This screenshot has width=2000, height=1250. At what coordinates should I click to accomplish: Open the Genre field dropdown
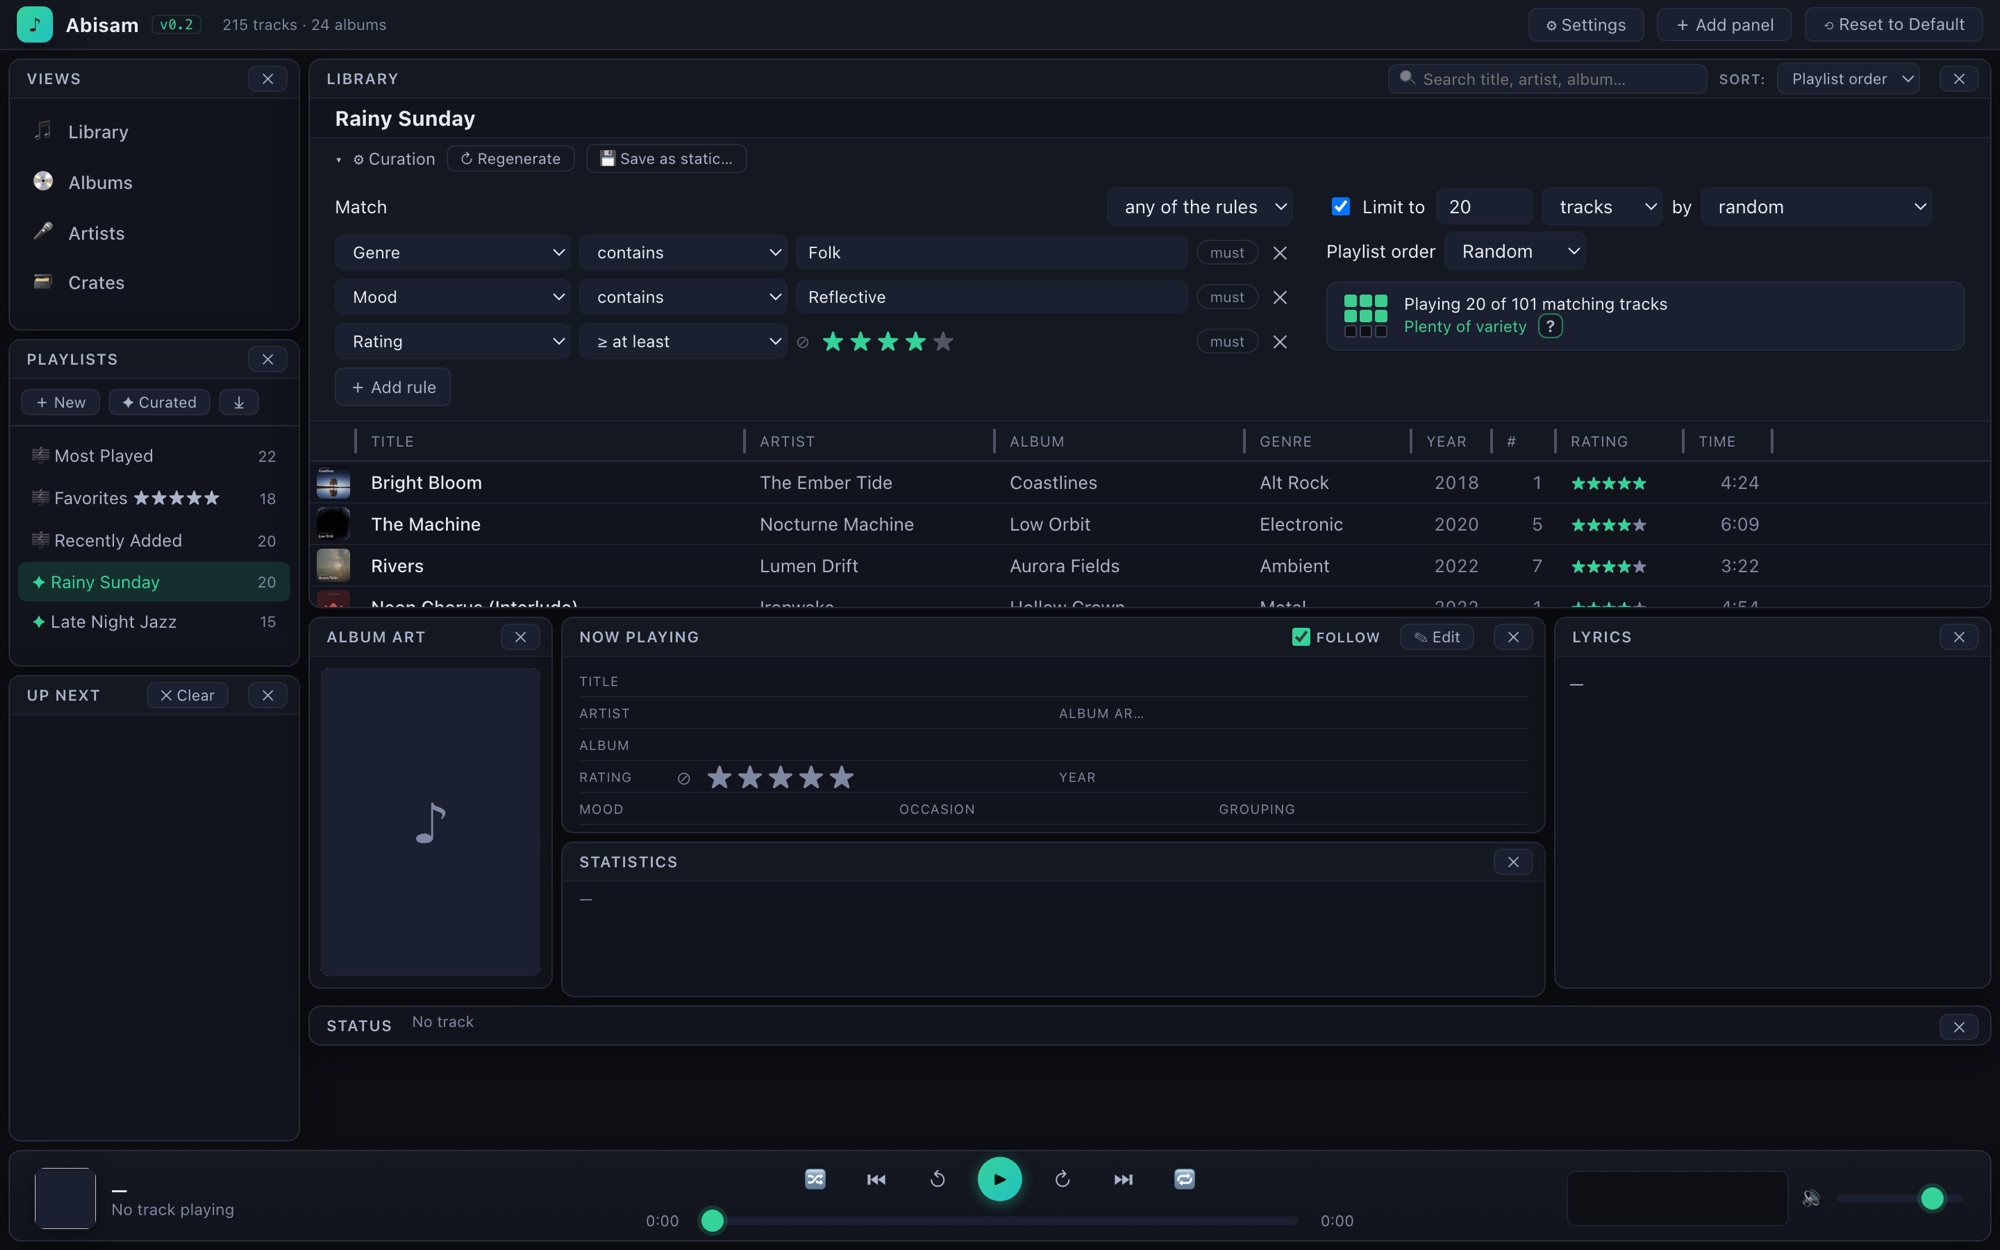[453, 253]
